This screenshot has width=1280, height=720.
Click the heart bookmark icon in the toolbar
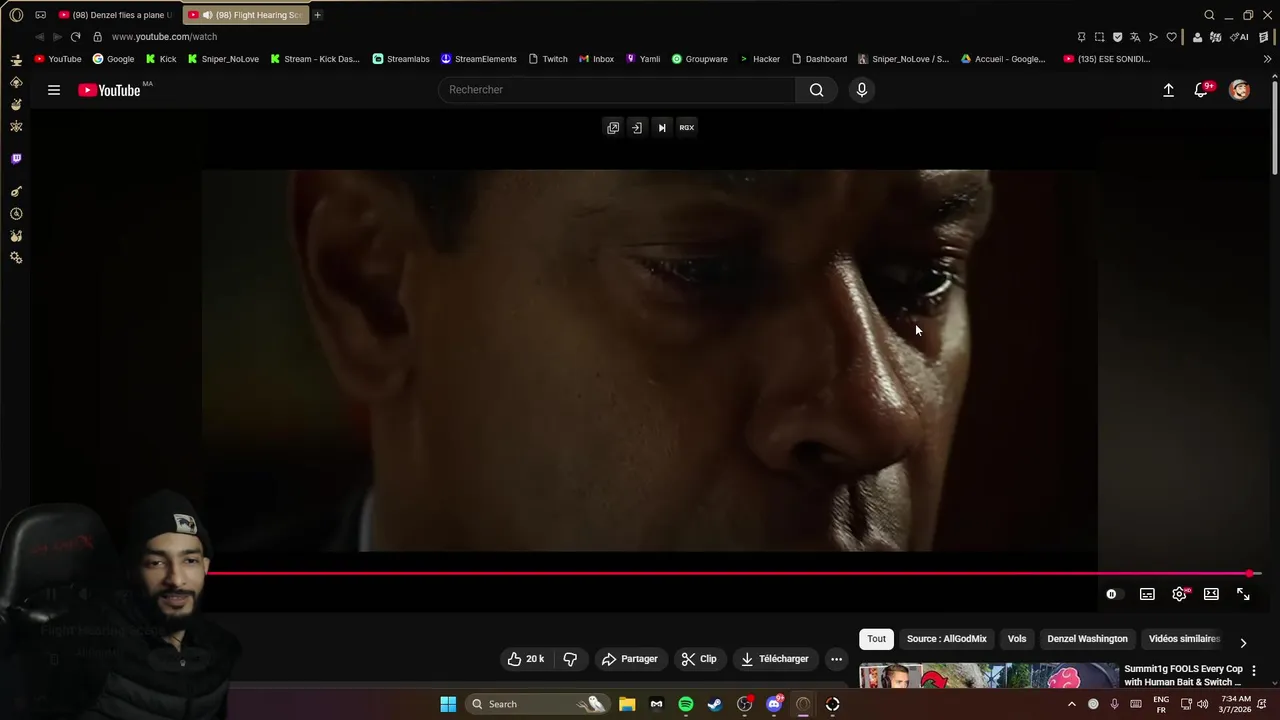[x=1171, y=37]
